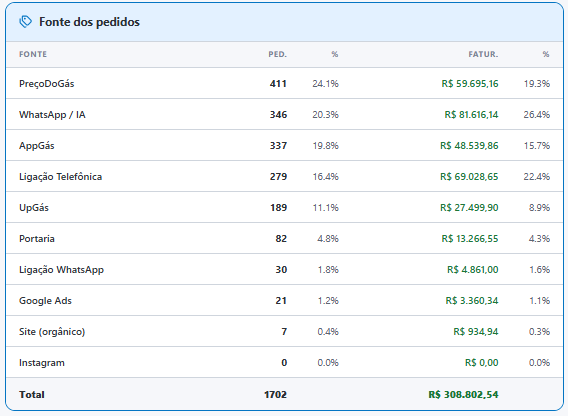The width and height of the screenshot is (568, 416).
Task: Click the R$ 48.539,86 revenue
Action: pyautogui.click(x=469, y=146)
